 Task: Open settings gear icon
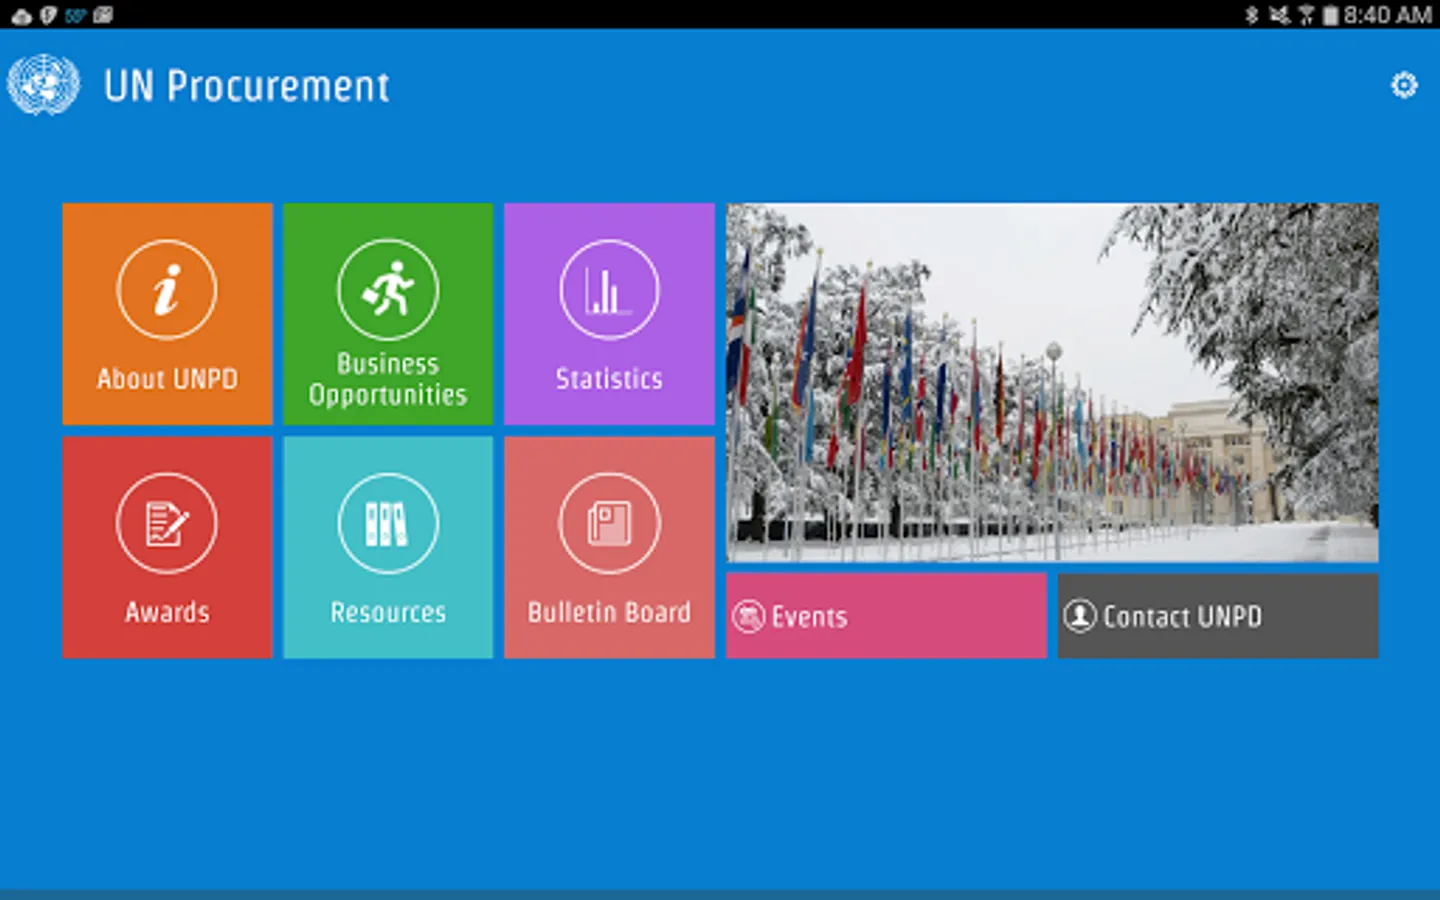pyautogui.click(x=1404, y=85)
